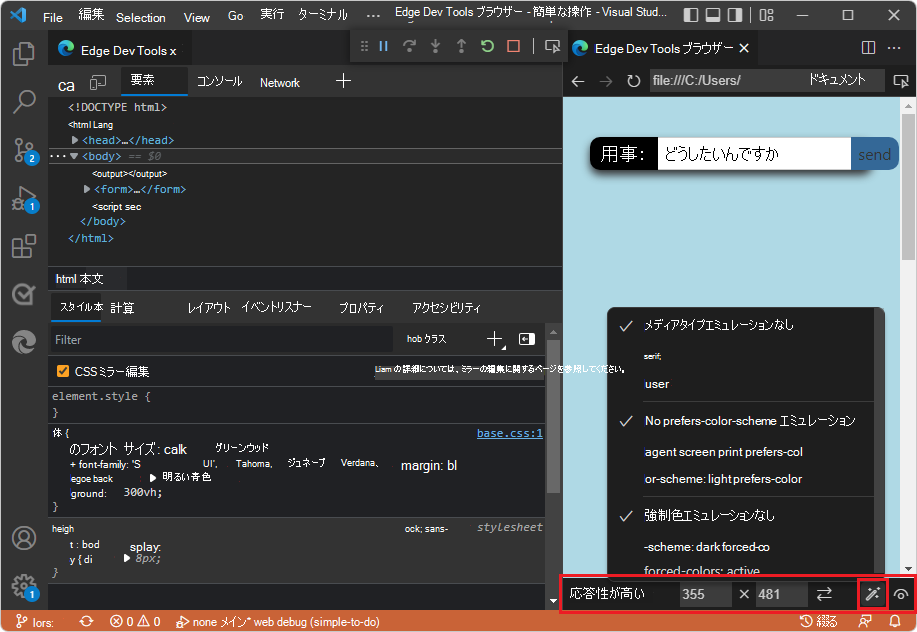
Task: Click the send button in preview
Action: (874, 154)
